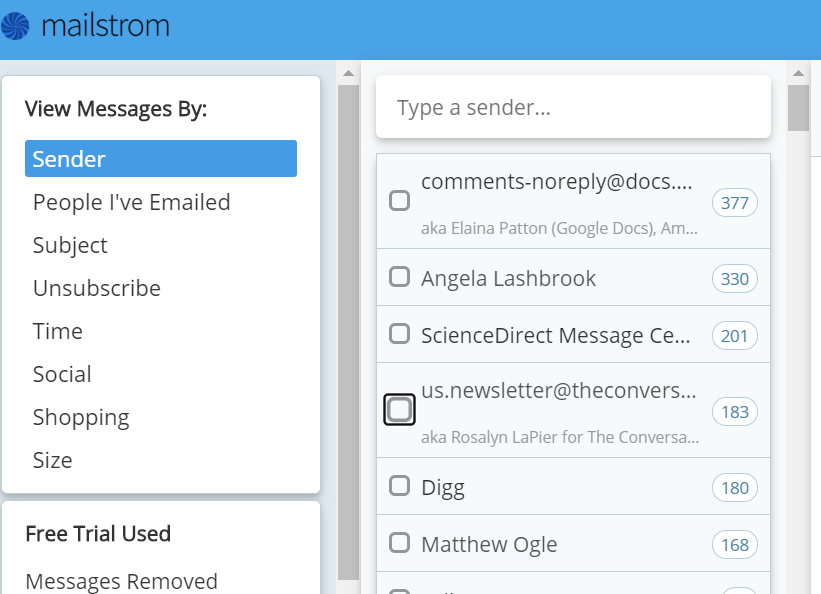821x594 pixels.
Task: Open Angela Lashbrook's messages
Action: coord(508,279)
